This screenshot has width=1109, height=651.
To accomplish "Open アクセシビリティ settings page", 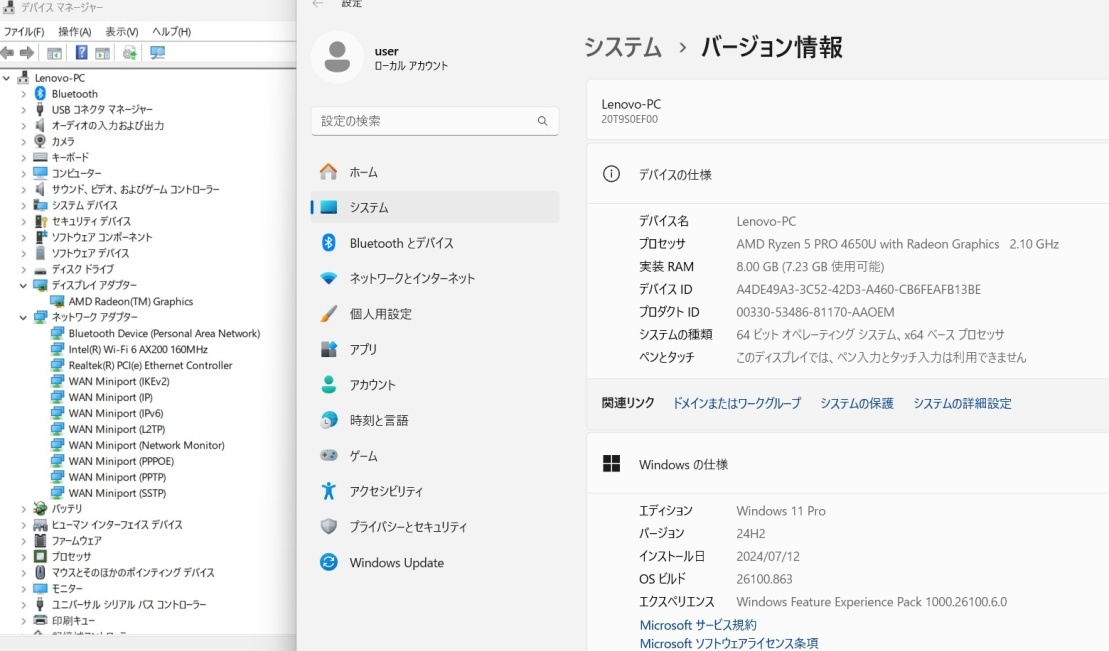I will (386, 492).
